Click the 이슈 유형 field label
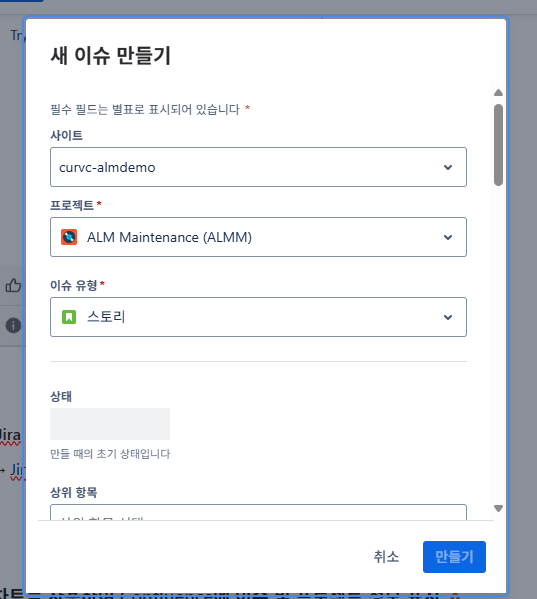This screenshot has height=599, width=537. click(74, 285)
